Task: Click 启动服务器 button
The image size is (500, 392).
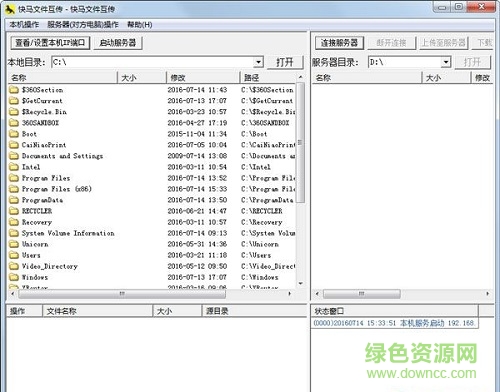Action: [x=118, y=43]
